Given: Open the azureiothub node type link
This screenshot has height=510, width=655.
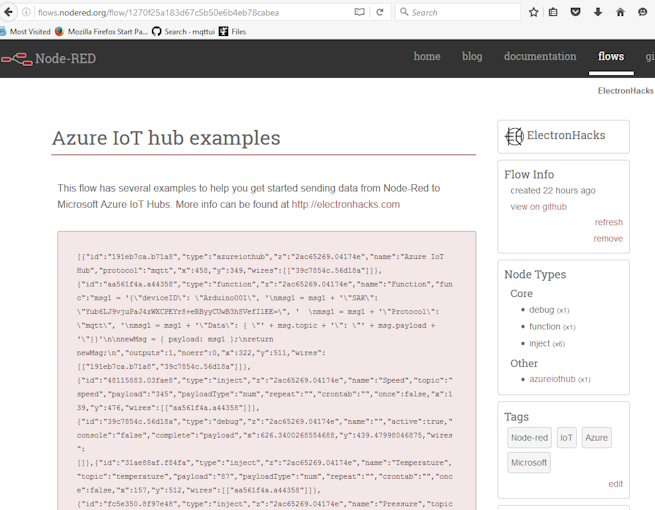Looking at the screenshot, I should (x=552, y=379).
